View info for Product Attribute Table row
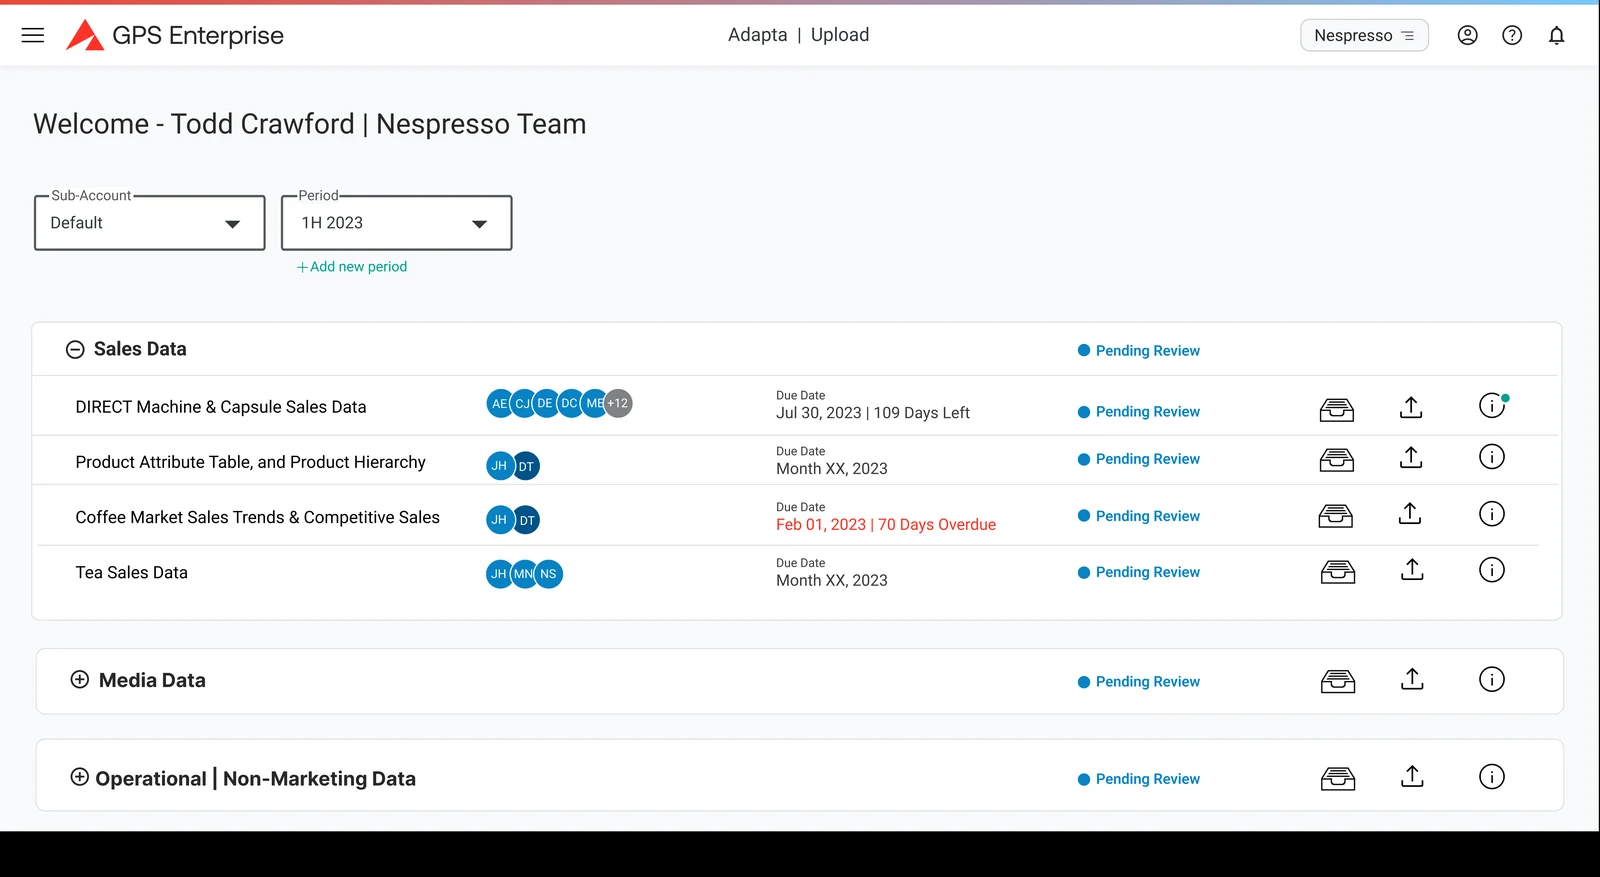The image size is (1600, 877). point(1492,457)
